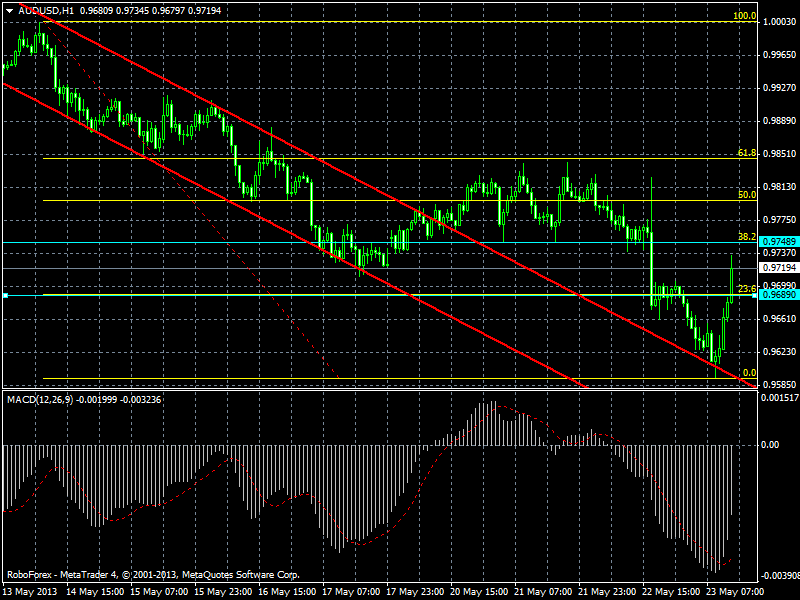The image size is (800, 600).
Task: Click the 0.98510 price axis label
Action: 780,154
